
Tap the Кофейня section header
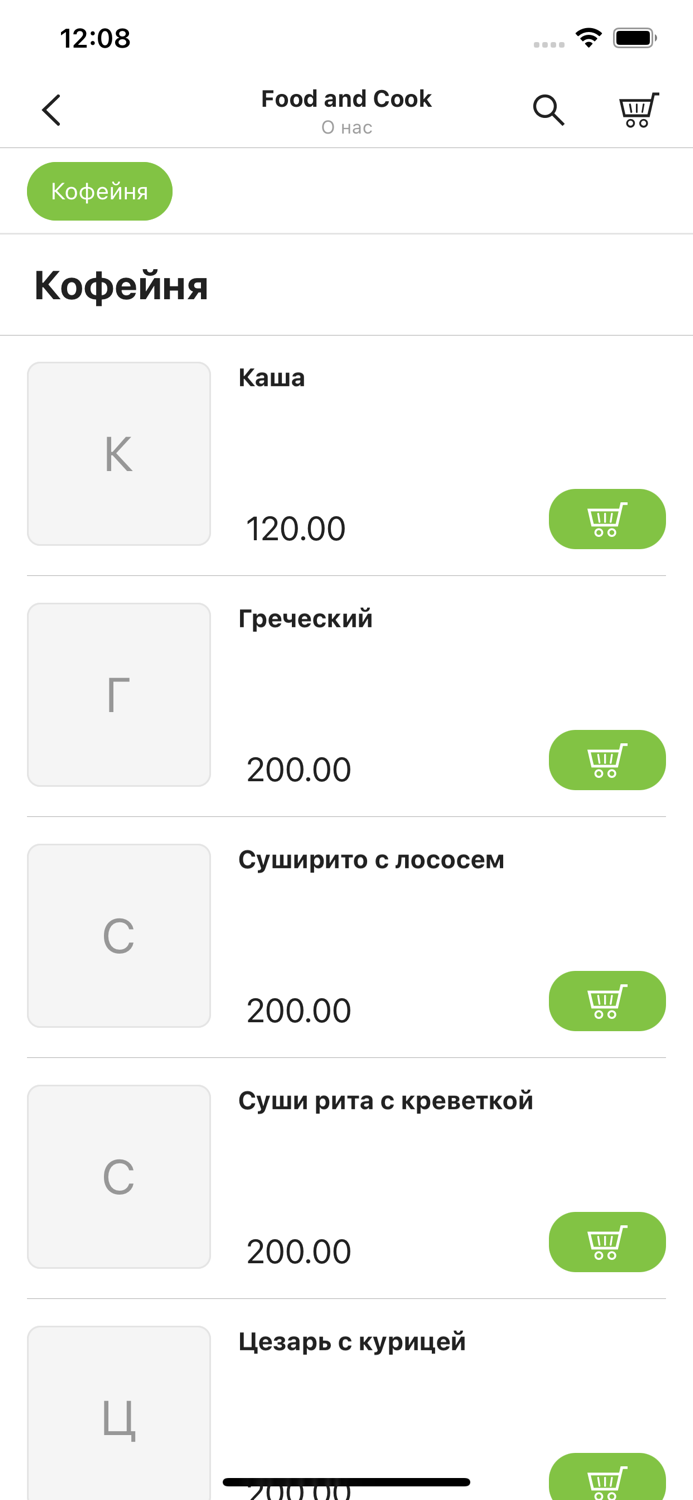point(120,286)
